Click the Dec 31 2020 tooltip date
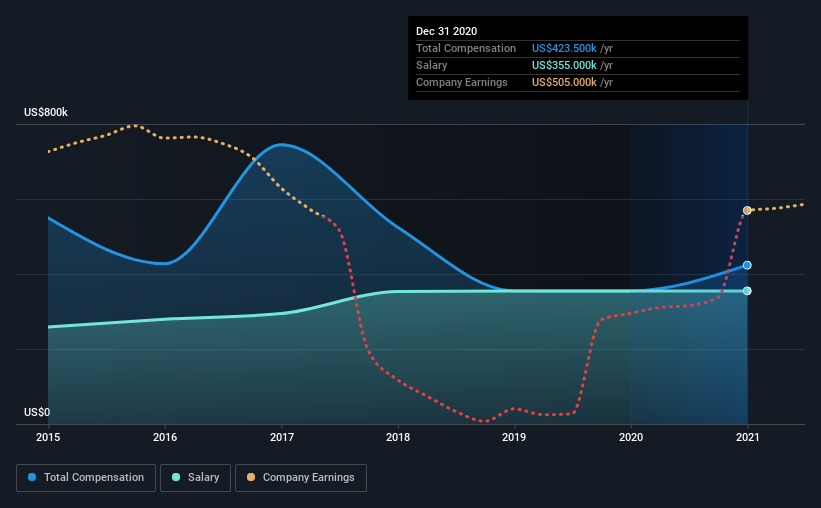 [446, 31]
